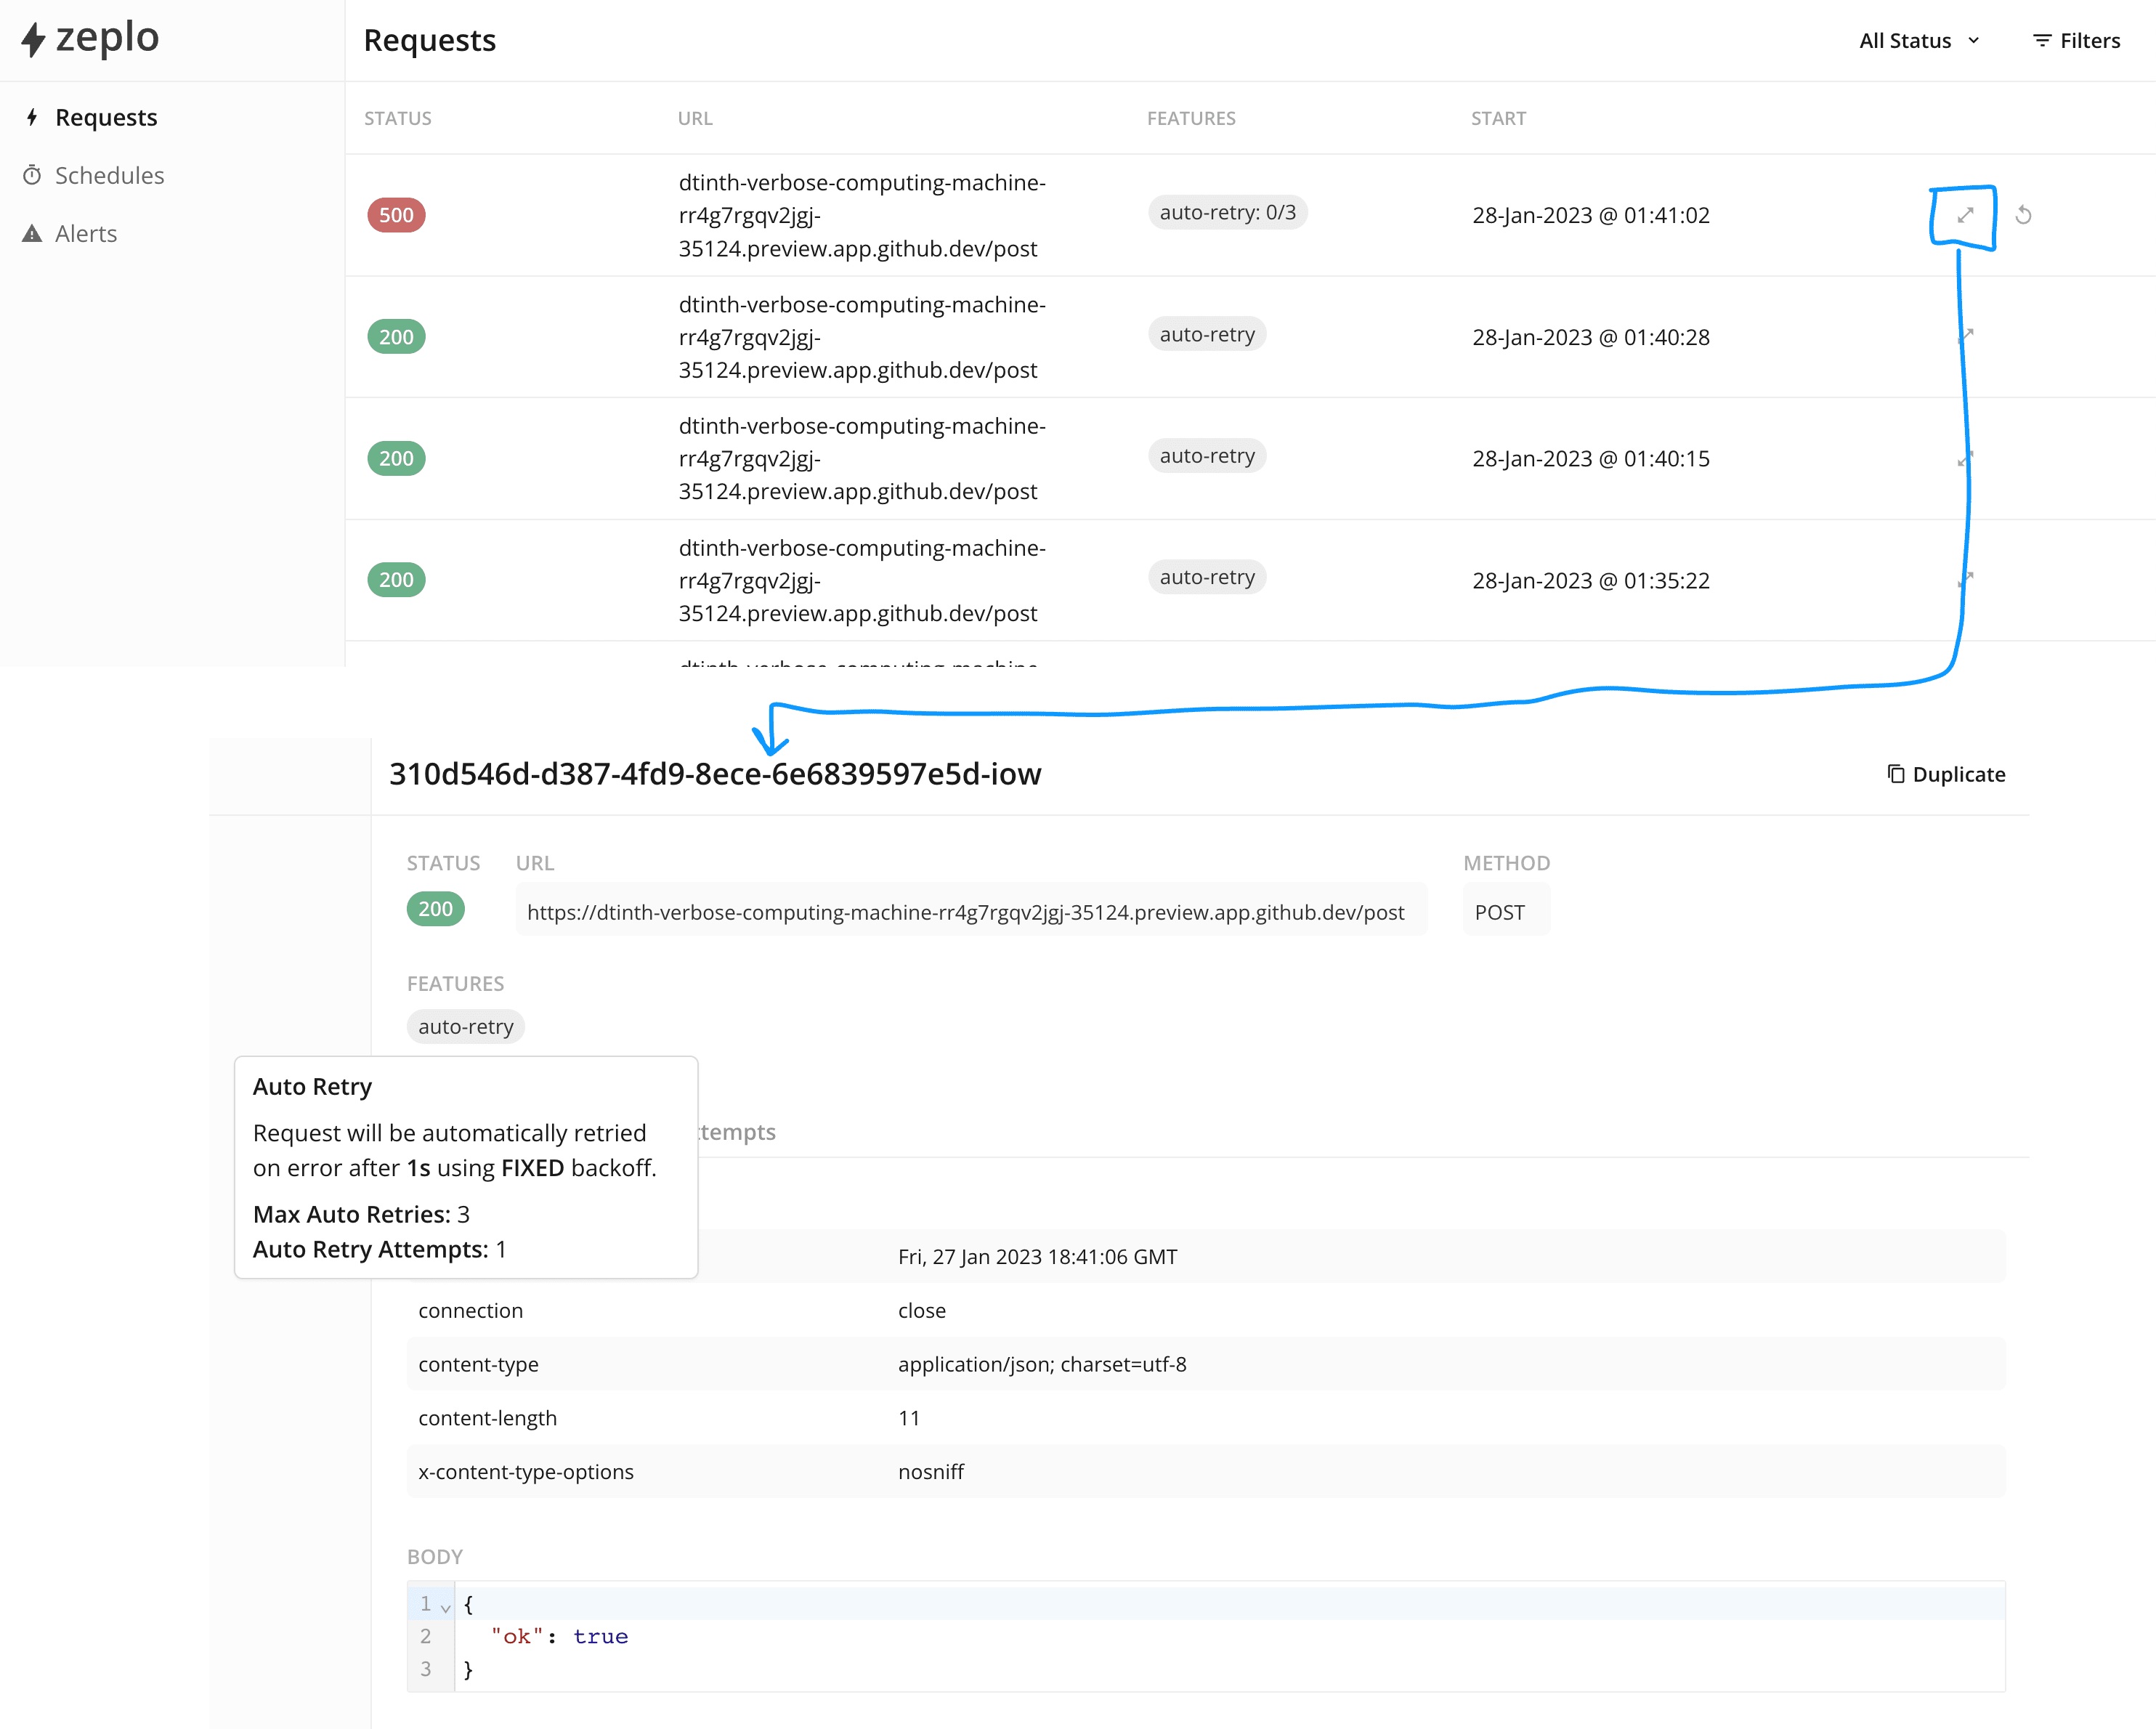The image size is (2156, 1729).
Task: Click the Schedules stopwatch icon
Action: coord(32,176)
